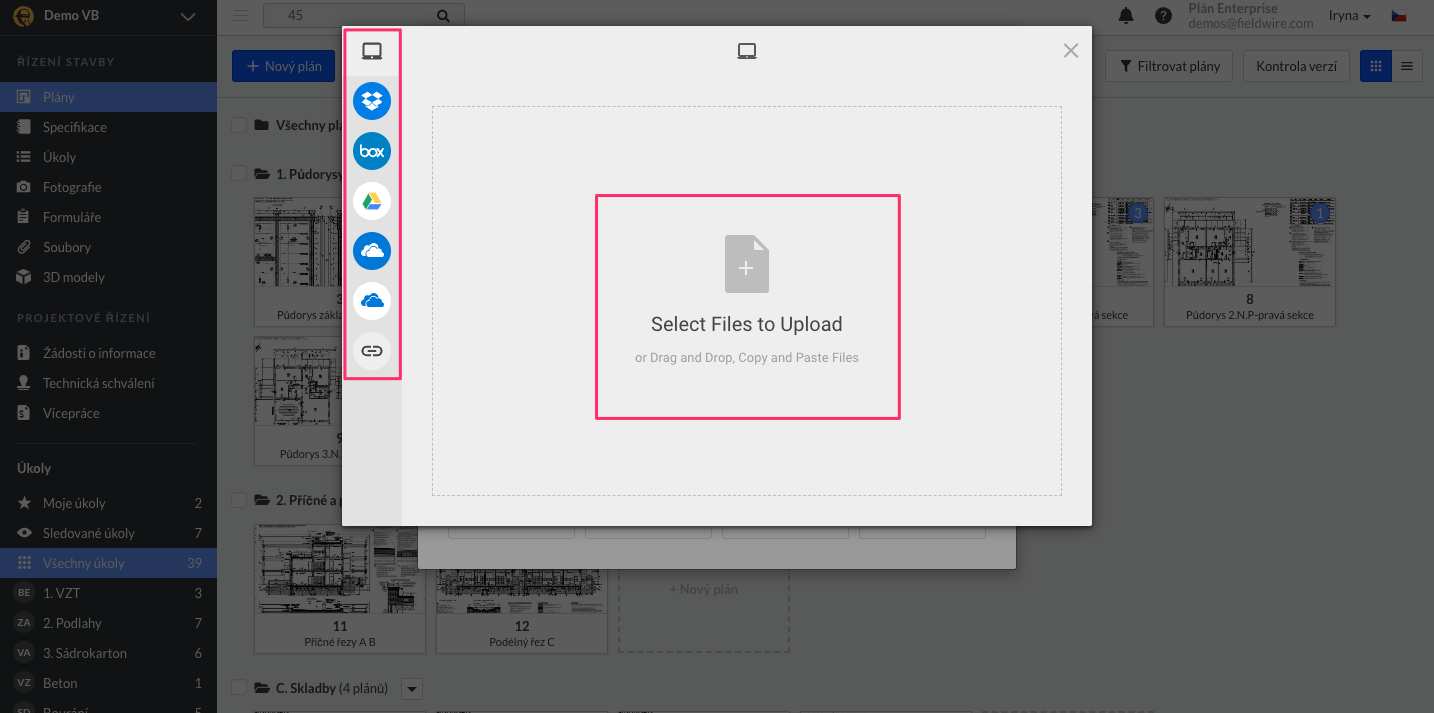
Task: Switch to list view of plans
Action: tap(1407, 67)
